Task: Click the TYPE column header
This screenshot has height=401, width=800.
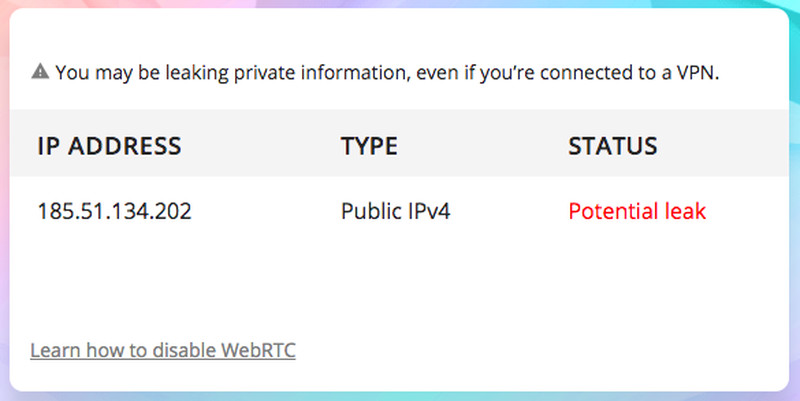Action: coord(369,146)
